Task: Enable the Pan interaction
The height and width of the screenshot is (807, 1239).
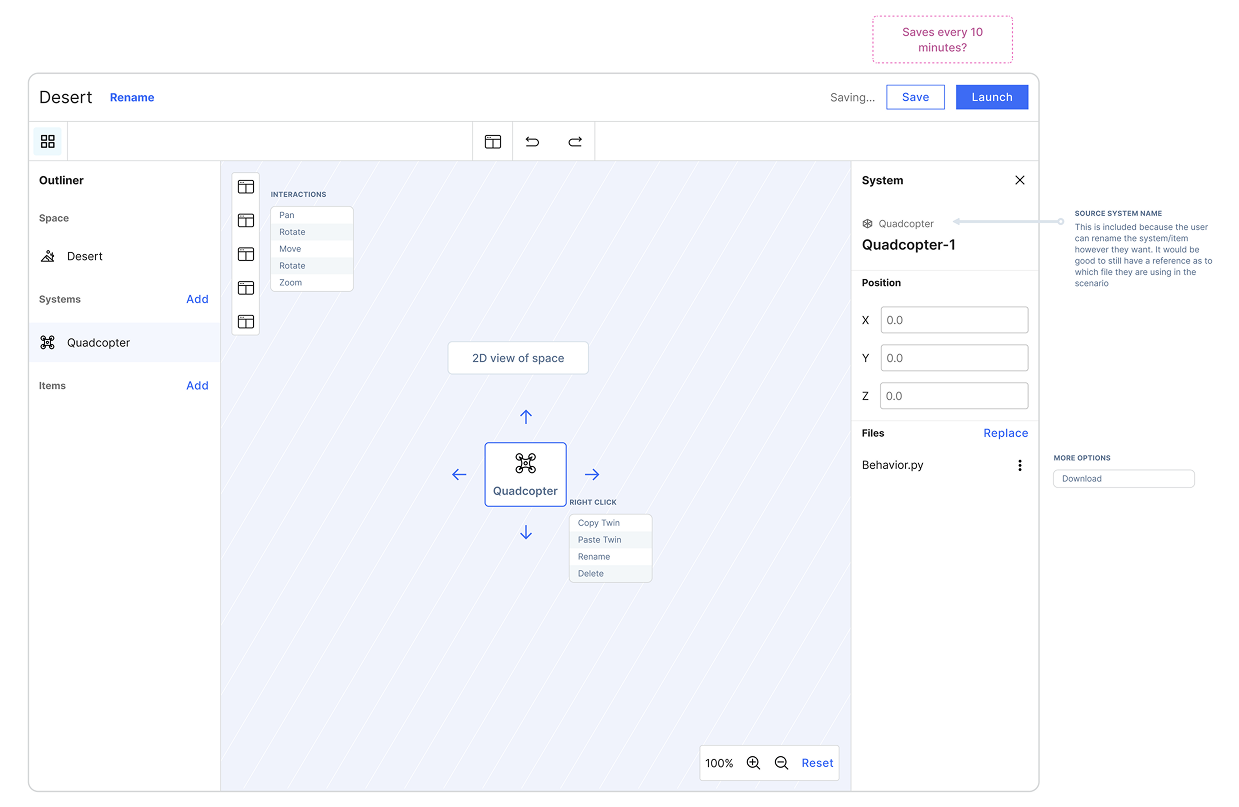Action: [311, 214]
